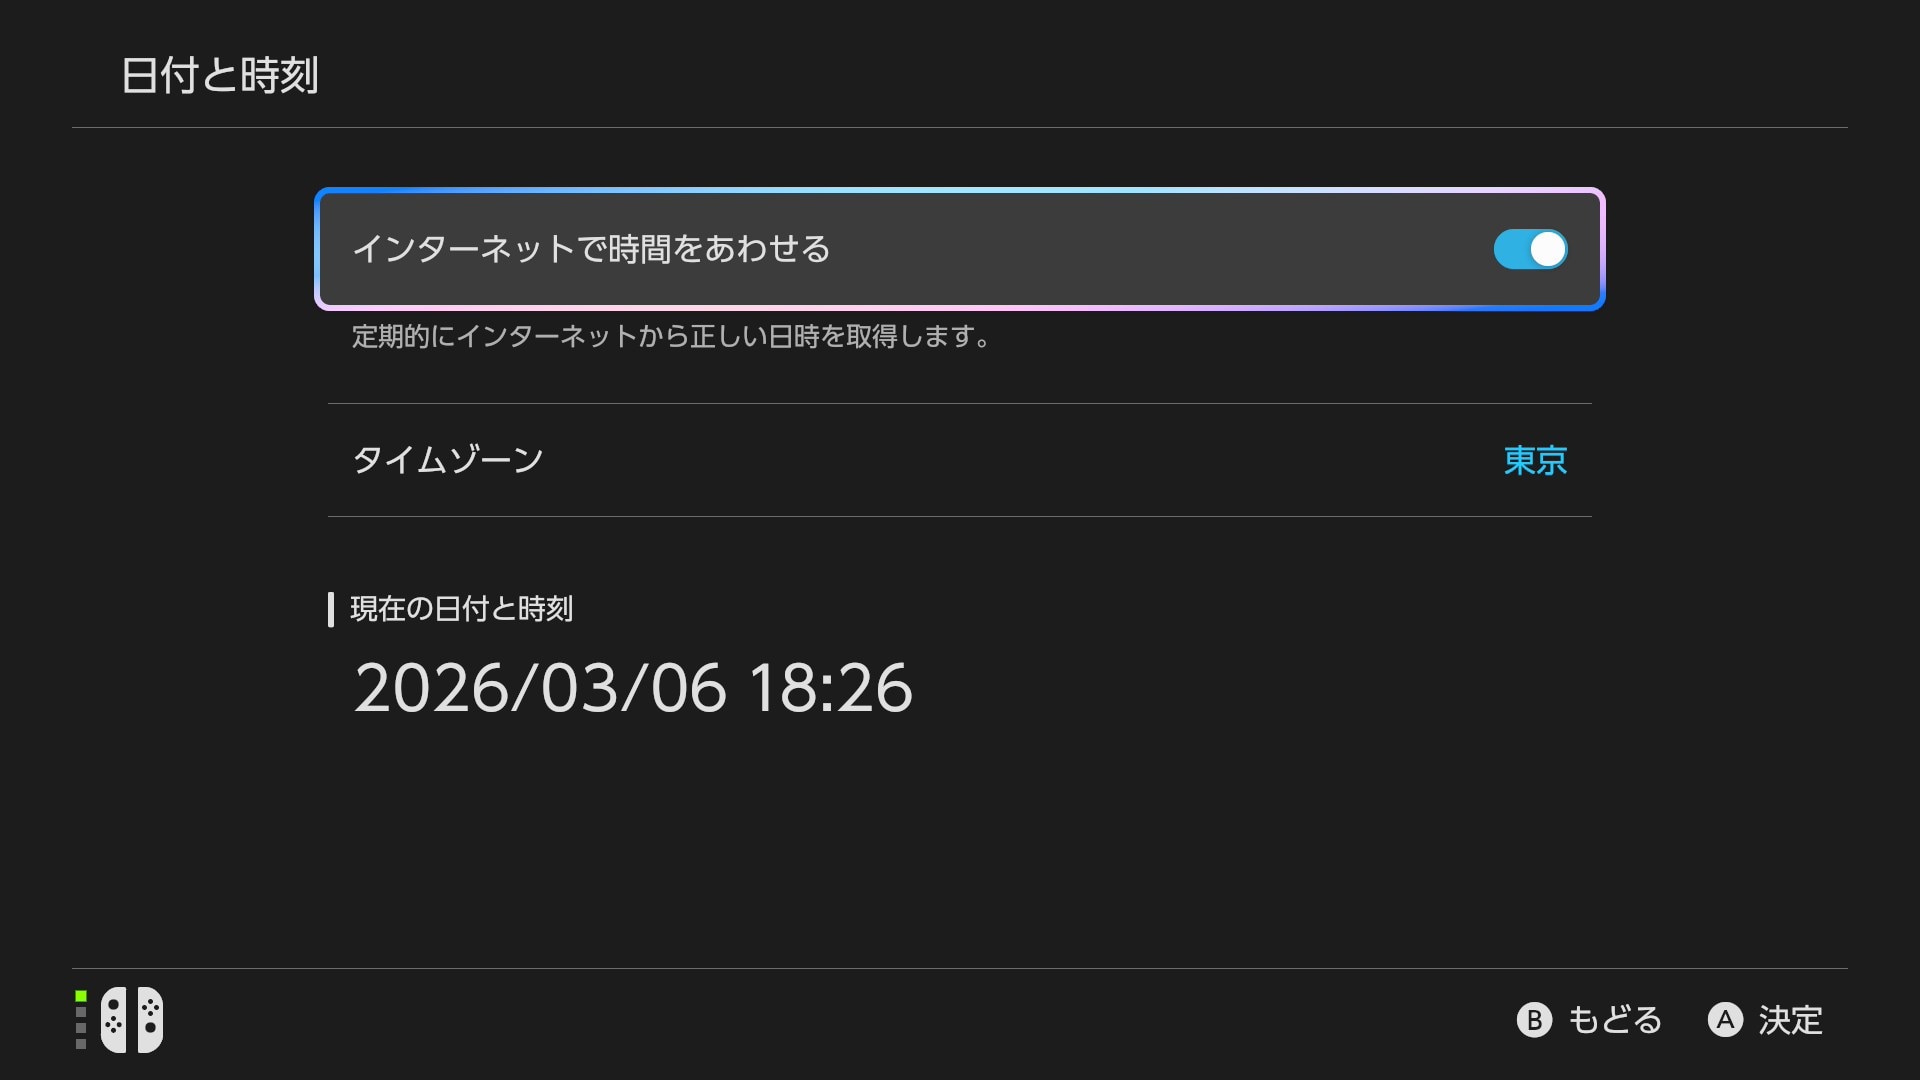Click the 日付と時刻 page title
Viewport: 1920px width, 1080px height.
pyautogui.click(x=220, y=76)
